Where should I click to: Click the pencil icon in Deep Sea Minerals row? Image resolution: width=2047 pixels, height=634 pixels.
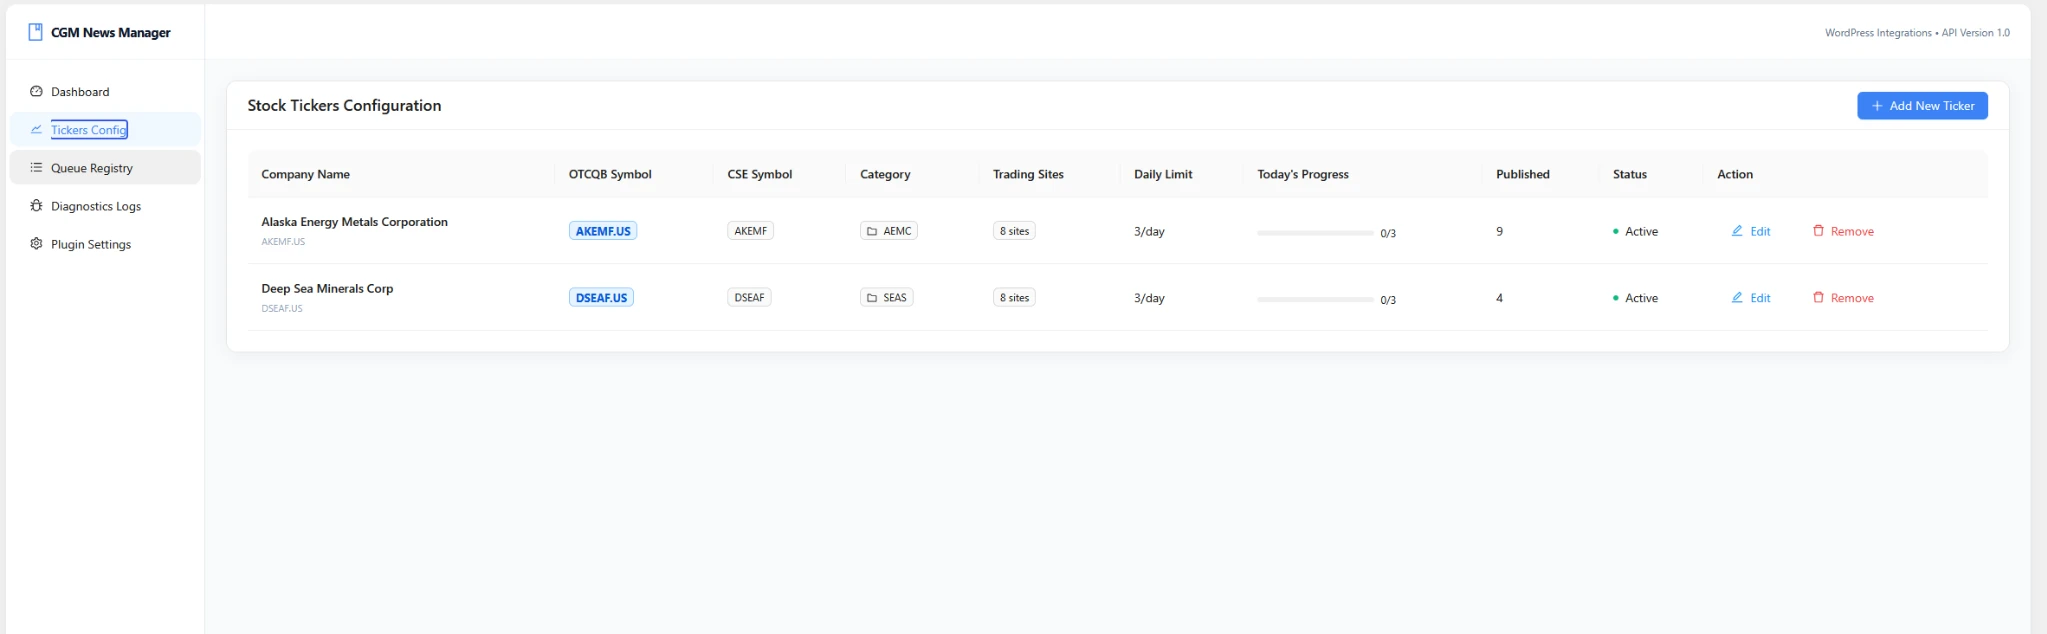pyautogui.click(x=1737, y=297)
